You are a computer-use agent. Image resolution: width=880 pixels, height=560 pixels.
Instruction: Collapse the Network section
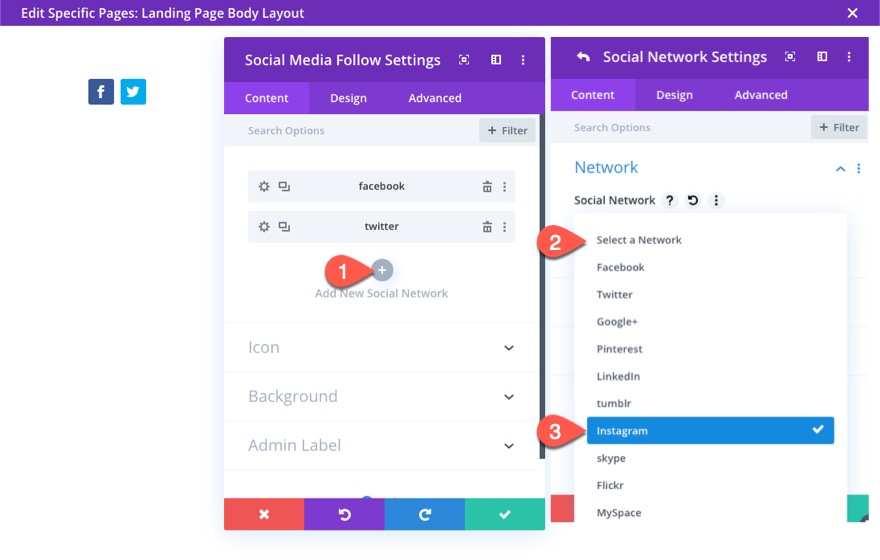(840, 169)
